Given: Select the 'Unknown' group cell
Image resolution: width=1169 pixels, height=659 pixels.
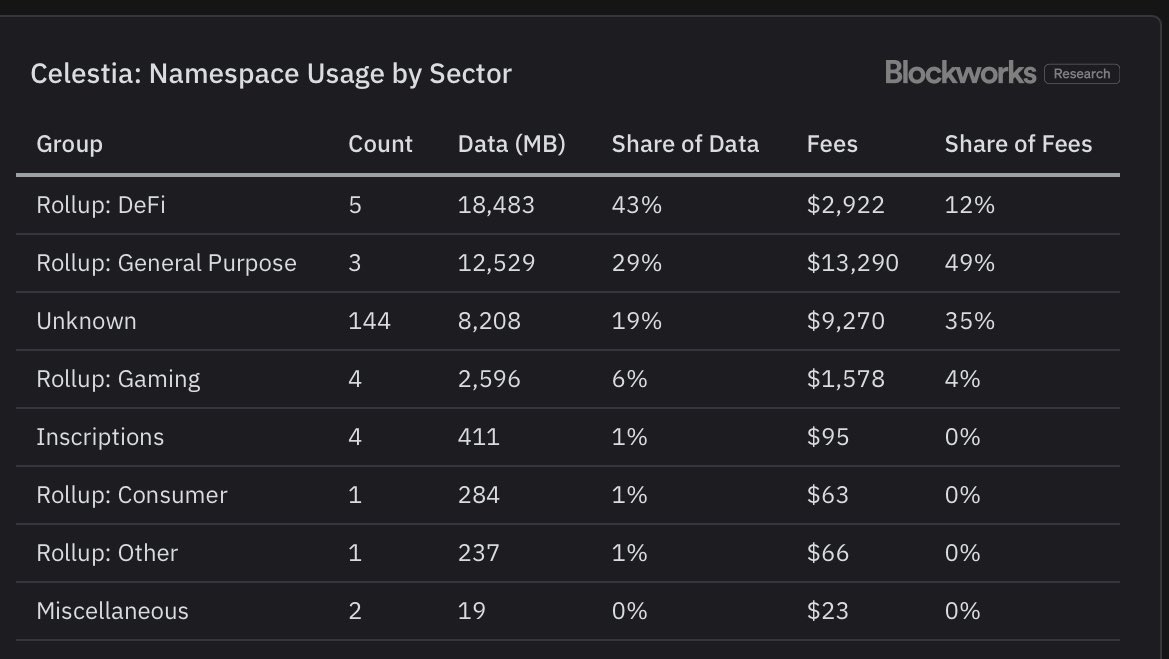Looking at the screenshot, I should 86,321.
